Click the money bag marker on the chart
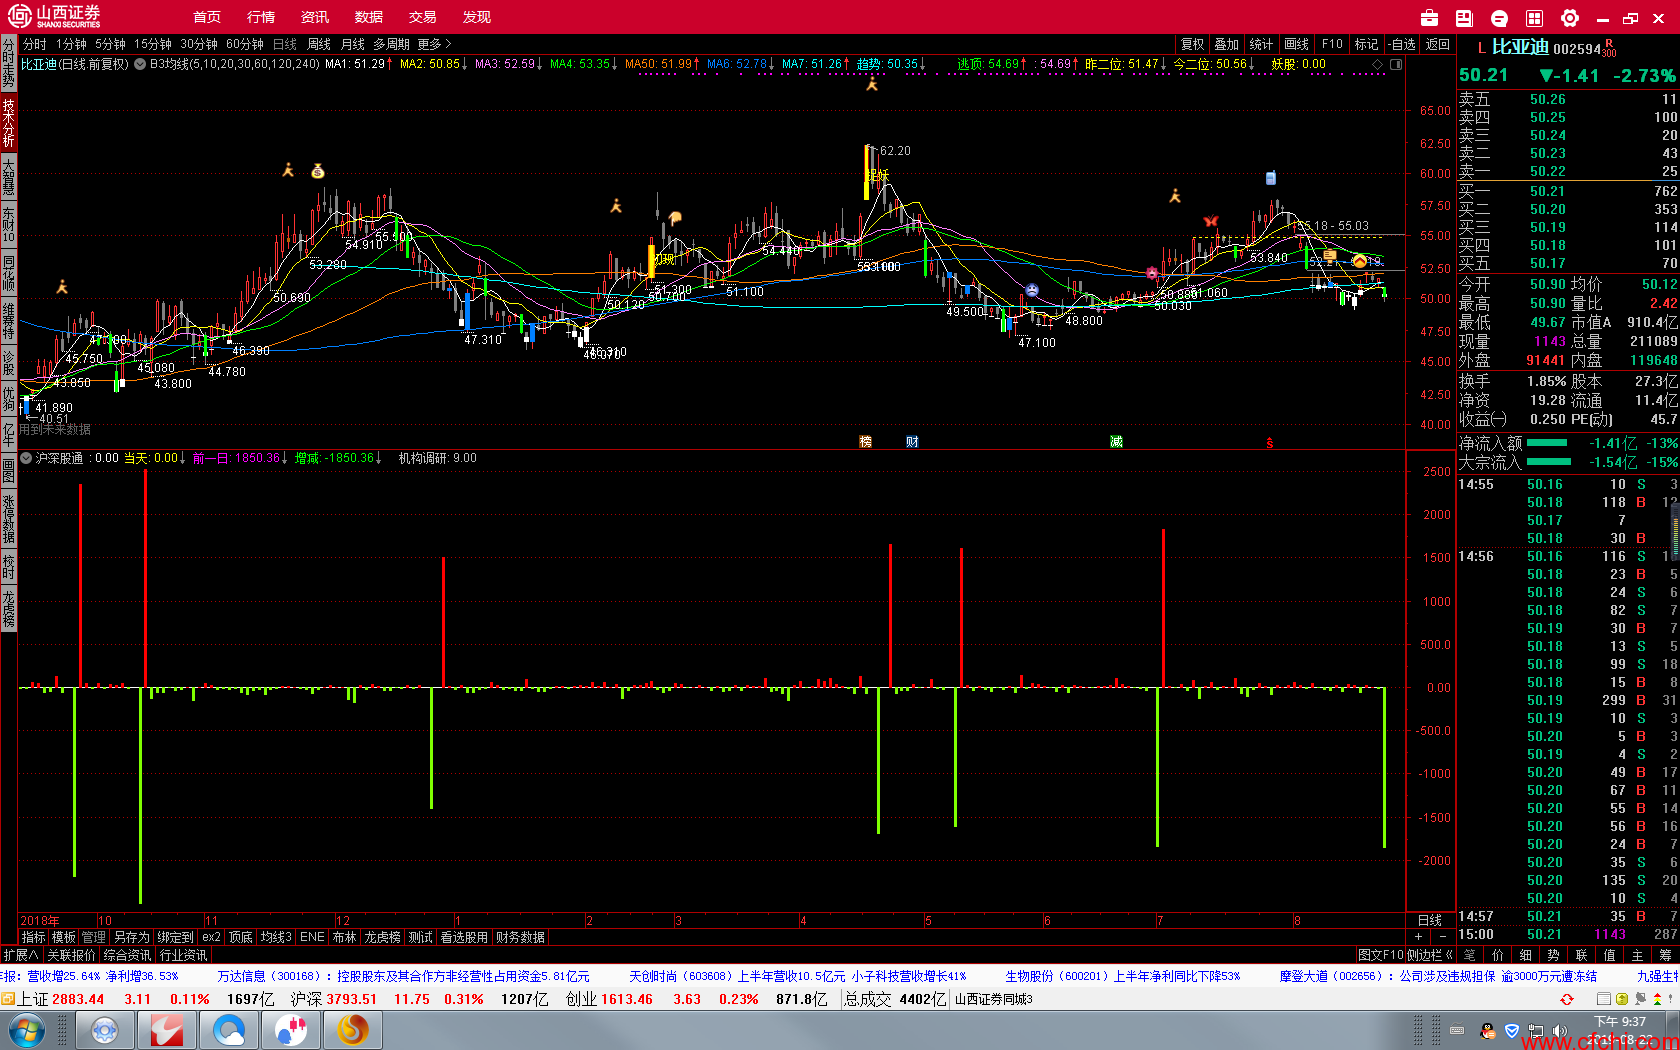 pyautogui.click(x=318, y=171)
